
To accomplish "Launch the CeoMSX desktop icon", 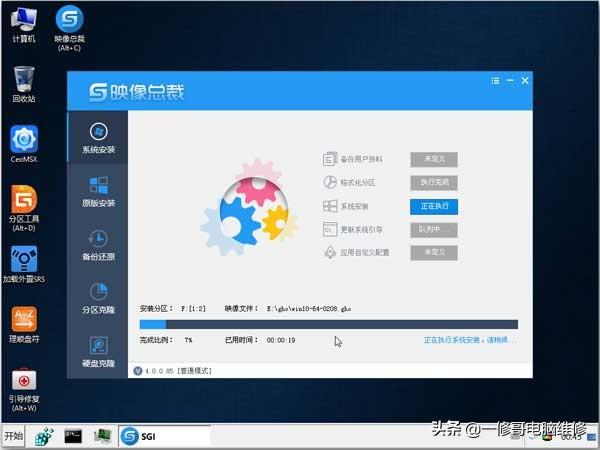I will [x=24, y=144].
